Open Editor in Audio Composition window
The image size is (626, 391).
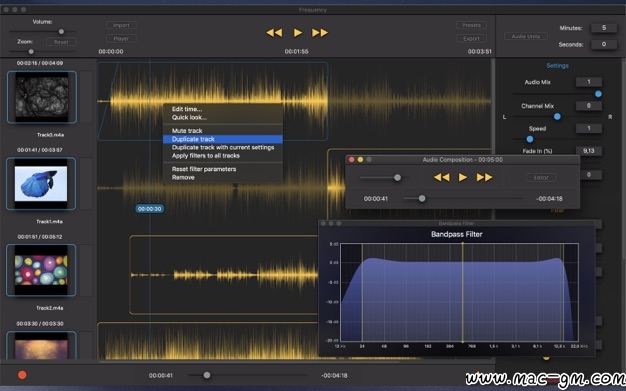(x=541, y=178)
